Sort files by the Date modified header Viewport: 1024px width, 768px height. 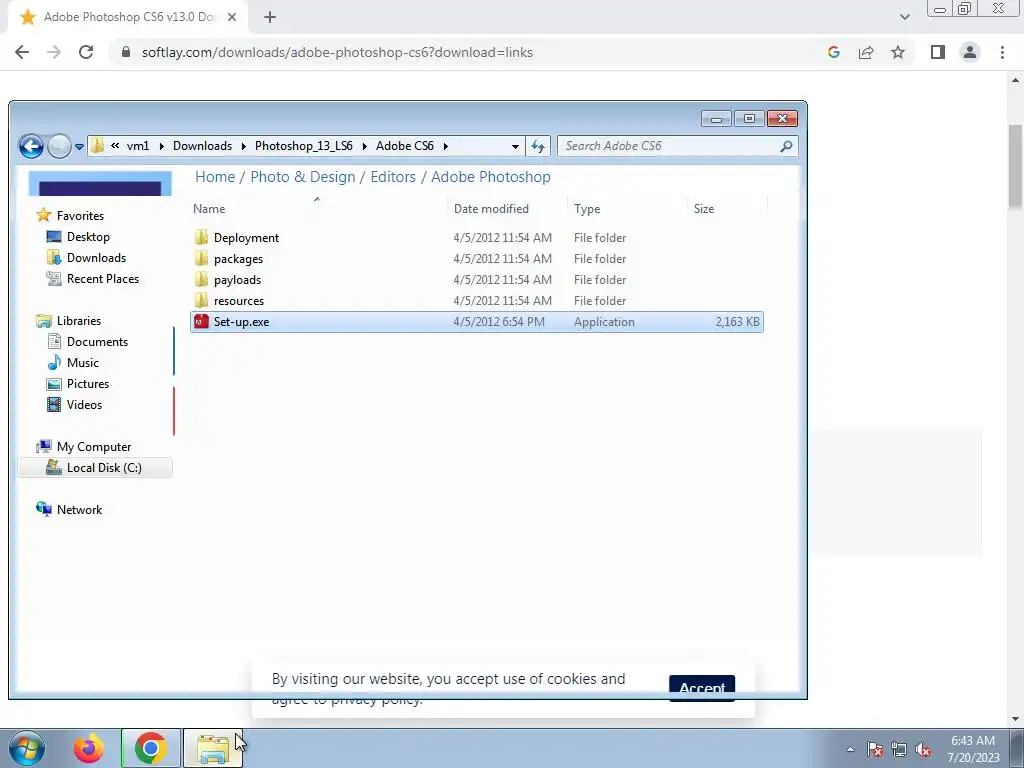click(491, 209)
